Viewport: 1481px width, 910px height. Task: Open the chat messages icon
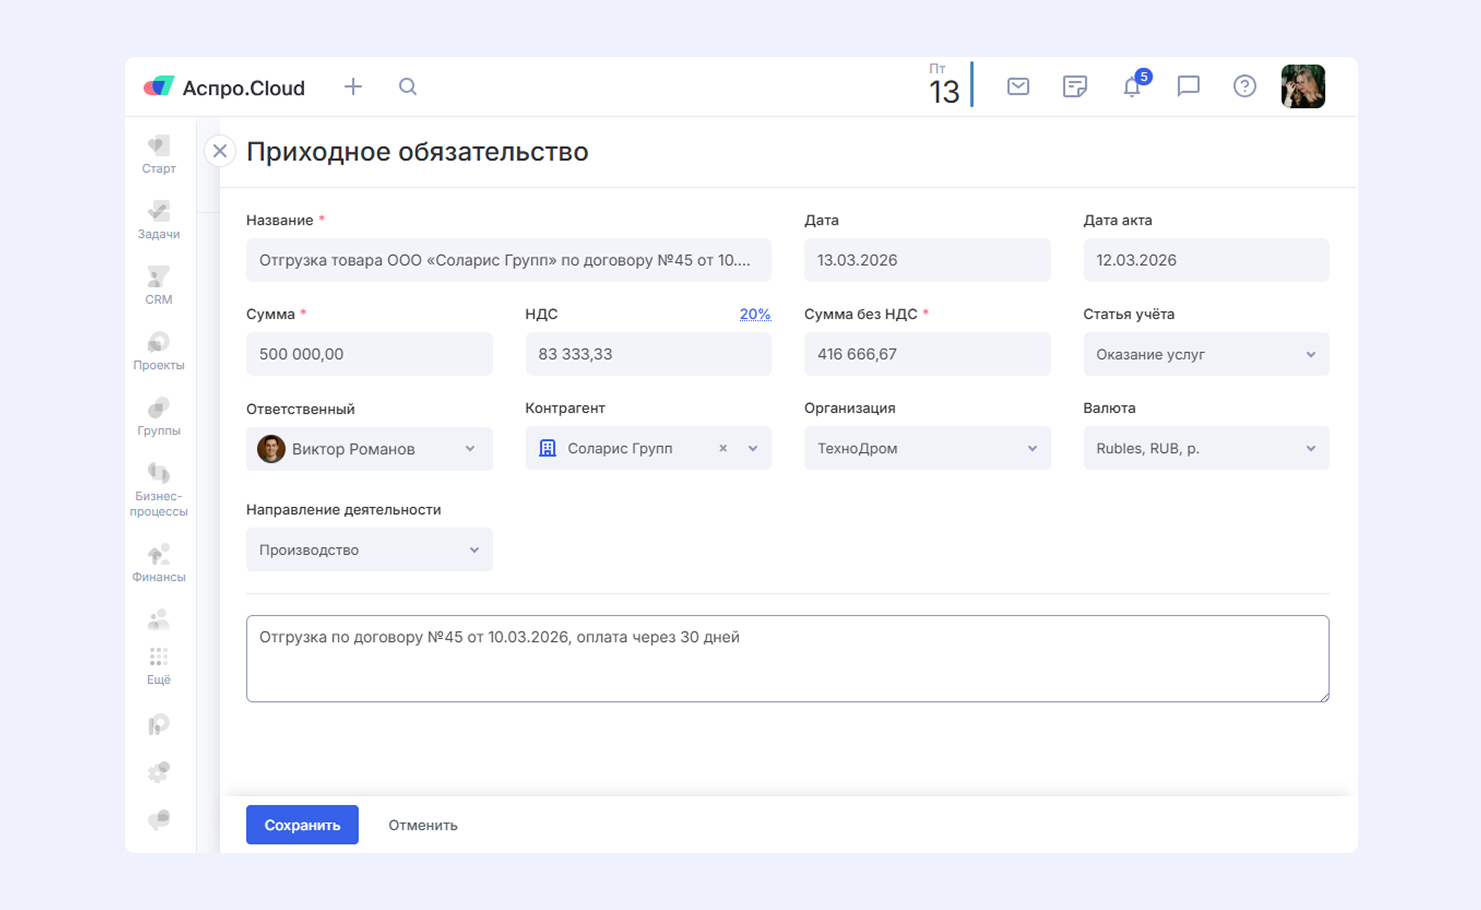click(1188, 87)
